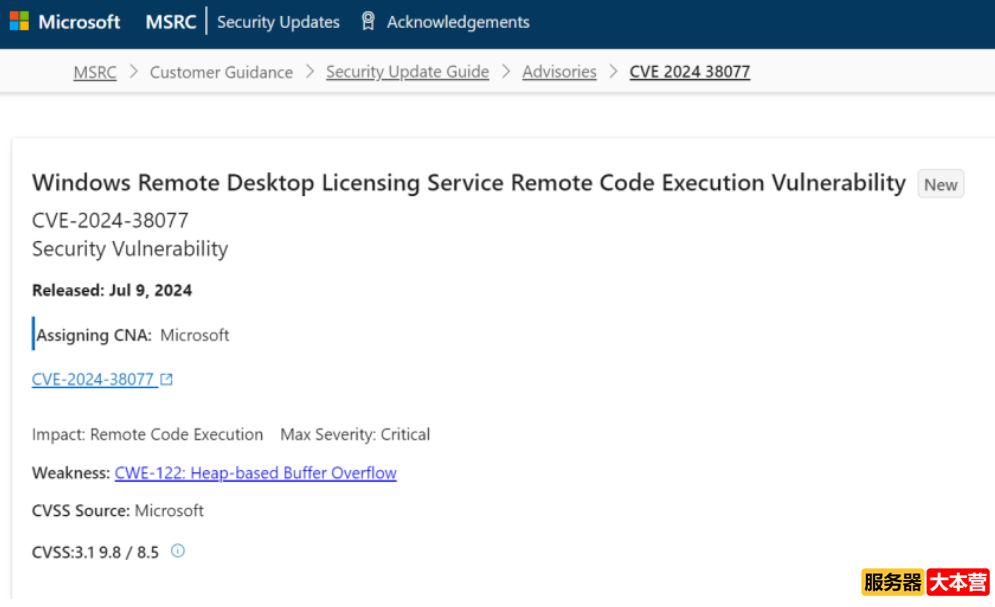Open the Security Update Guide breadcrumb
Screen dimensions: 995x607
pos(407,72)
